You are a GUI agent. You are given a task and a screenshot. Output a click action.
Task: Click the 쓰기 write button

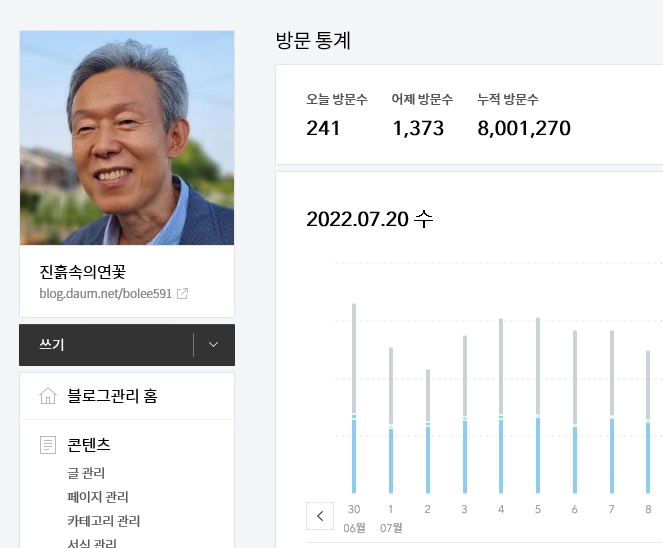[106, 345]
